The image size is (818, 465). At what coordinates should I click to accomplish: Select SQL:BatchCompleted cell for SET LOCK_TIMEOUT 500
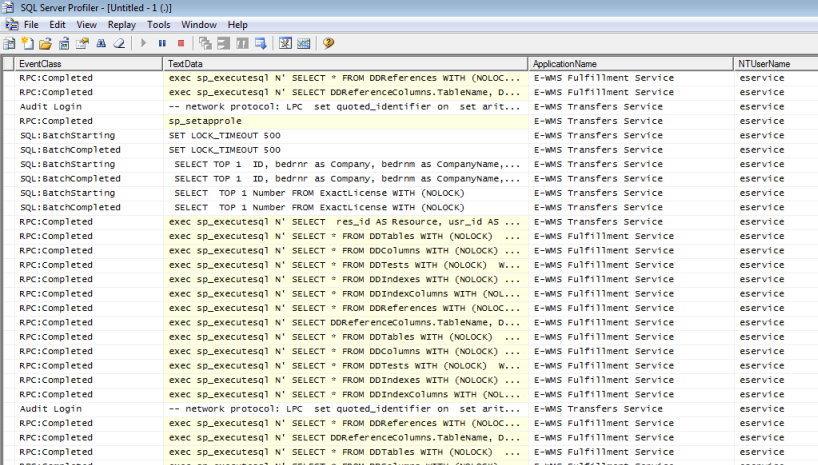88,150
